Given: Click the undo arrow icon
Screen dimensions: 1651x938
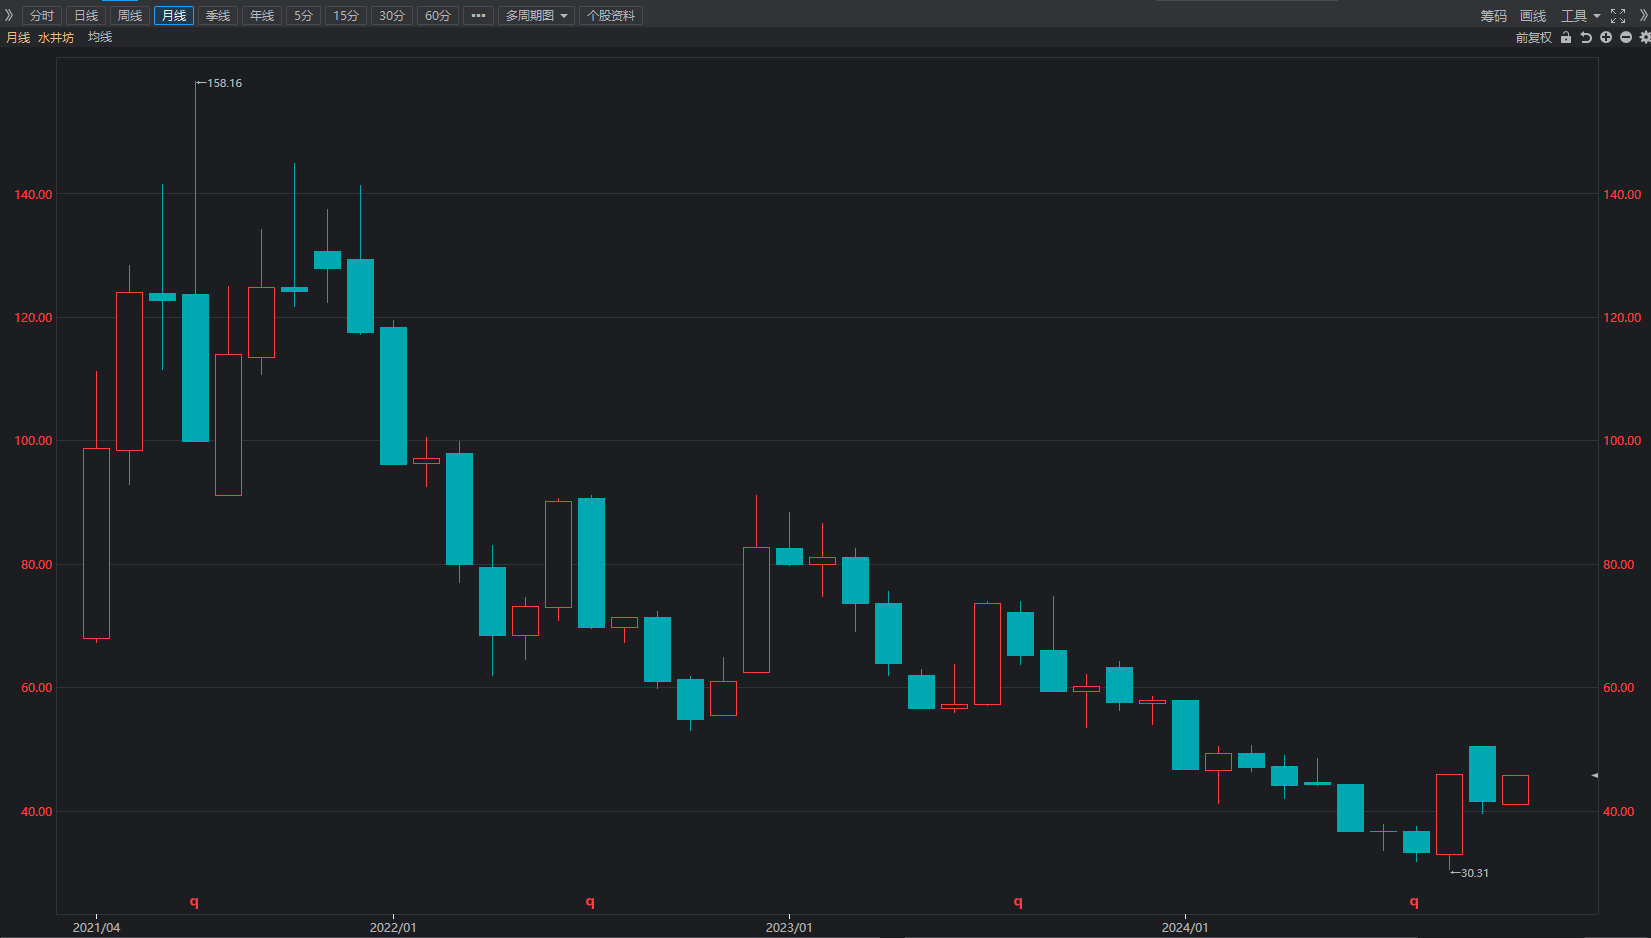Looking at the screenshot, I should [x=1586, y=38].
